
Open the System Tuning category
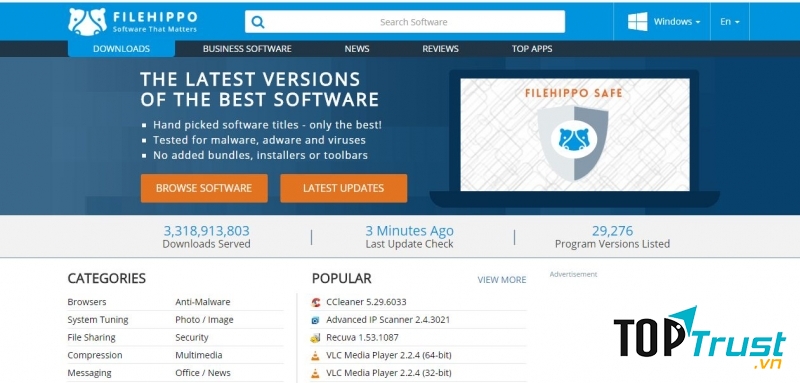point(98,320)
